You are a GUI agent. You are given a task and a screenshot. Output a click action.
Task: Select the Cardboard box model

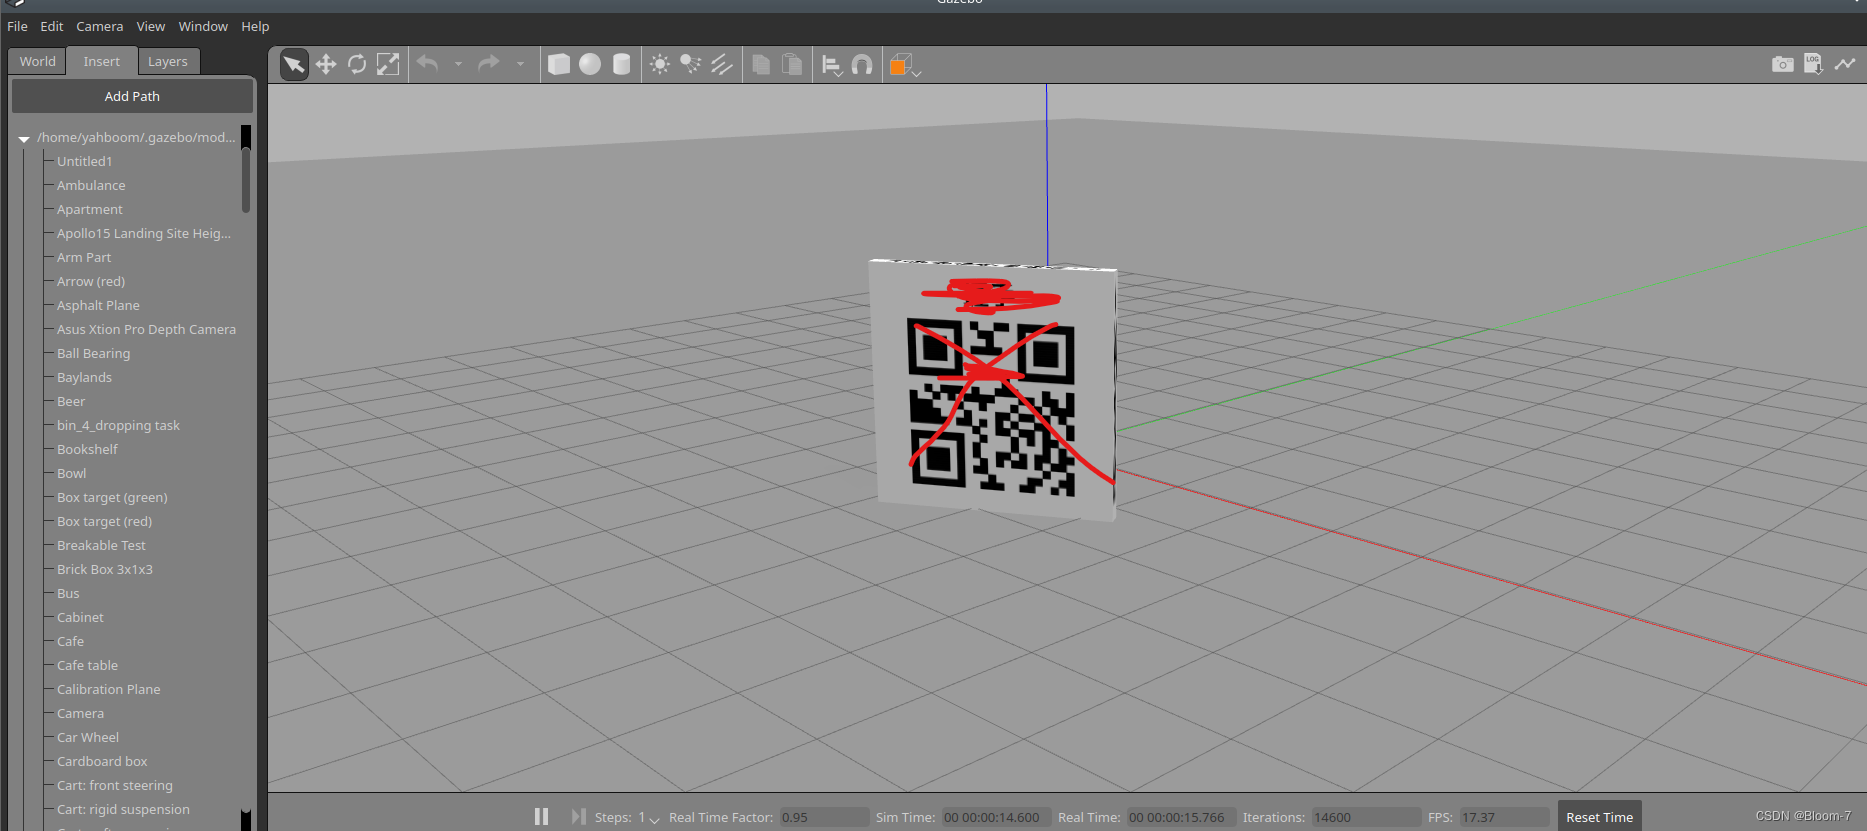pyautogui.click(x=102, y=761)
